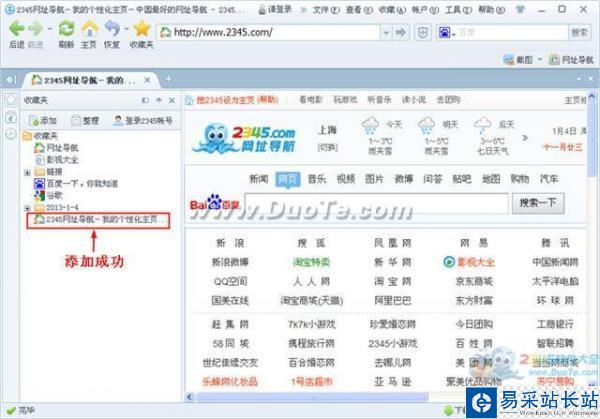Select the 收藏夹 root folder in tree
This screenshot has height=419, width=600.
pos(41,136)
